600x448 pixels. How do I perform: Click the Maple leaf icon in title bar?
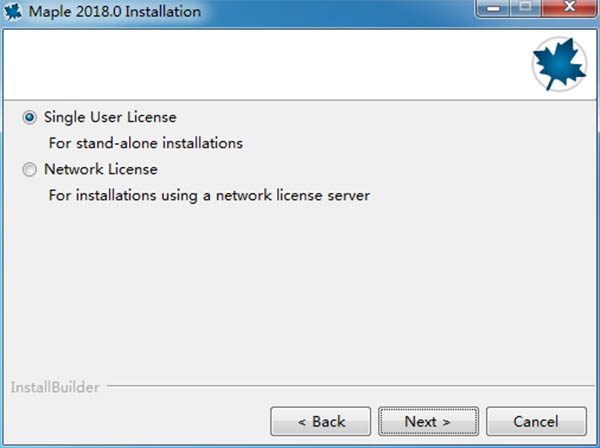pyautogui.click(x=16, y=13)
